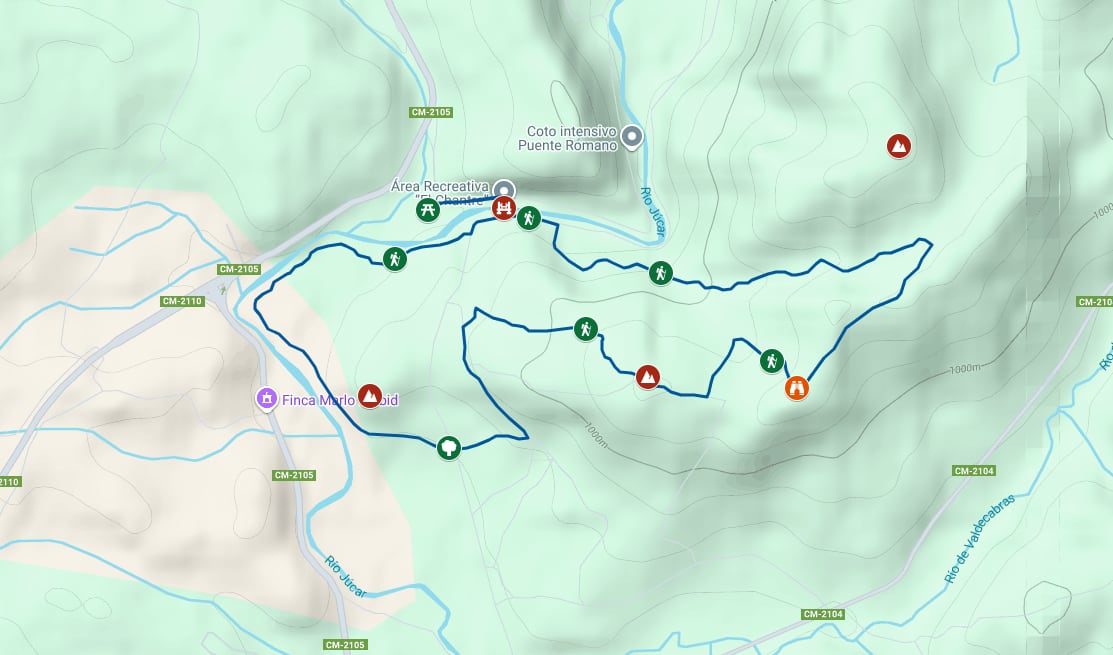
Task: Click hiker waypoint between picnic area and road junction
Action: (x=395, y=258)
